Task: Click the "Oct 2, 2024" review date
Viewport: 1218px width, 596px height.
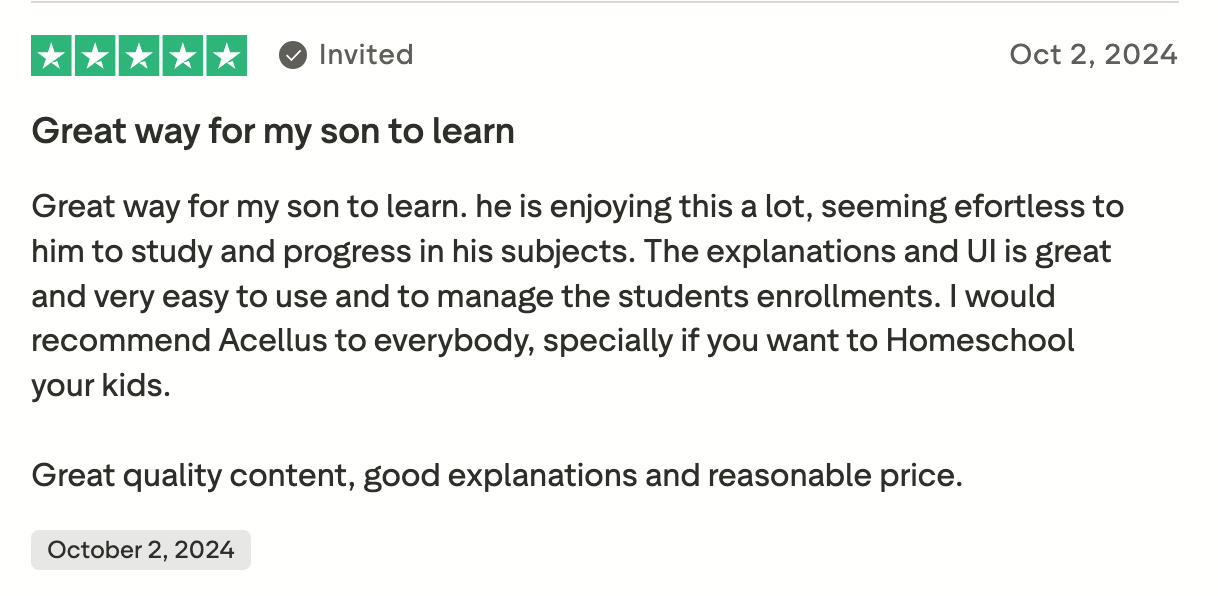Action: tap(1093, 54)
